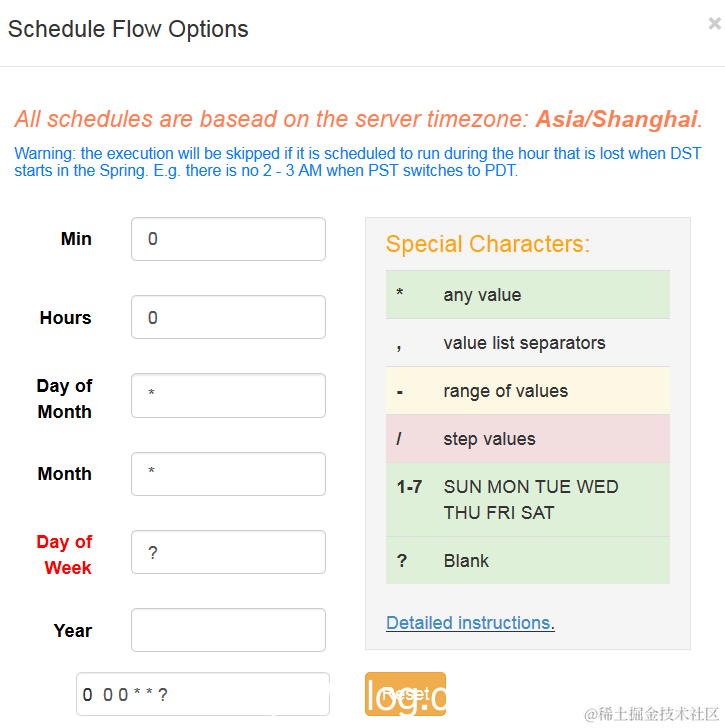Focus the Min input field
Image resolution: width=725 pixels, height=728 pixels.
pyautogui.click(x=228, y=239)
